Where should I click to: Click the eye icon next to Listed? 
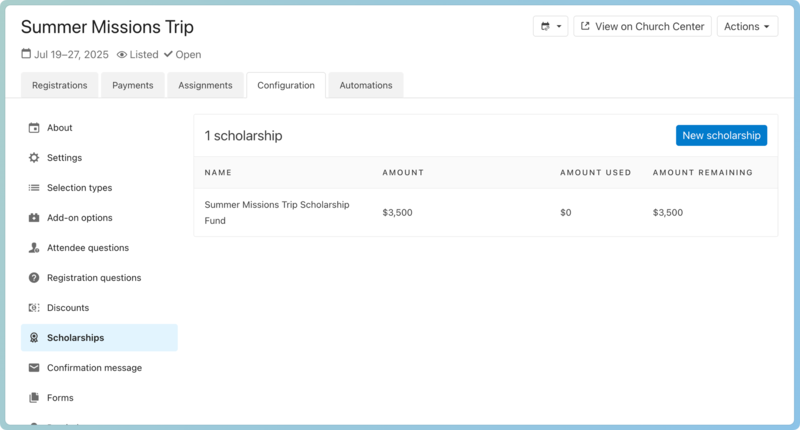point(121,55)
